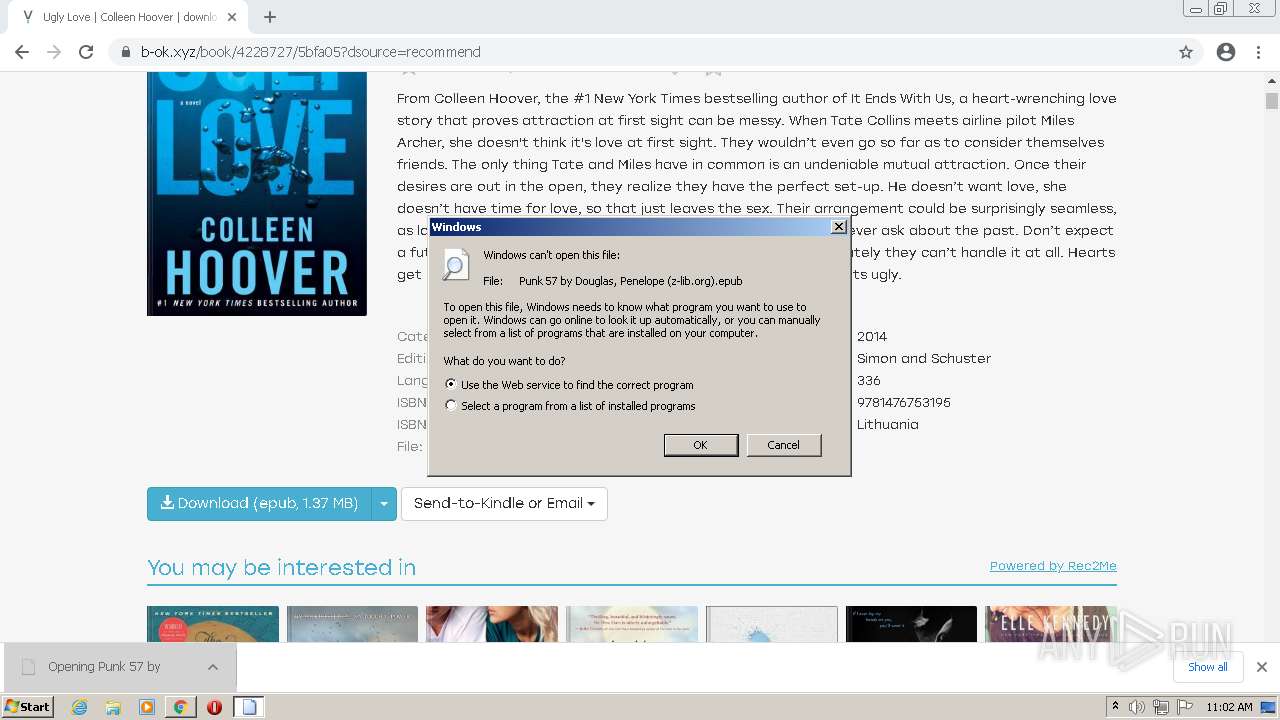1280x720 pixels.
Task: Switch to the Ugly Love tab
Action: [x=128, y=17]
